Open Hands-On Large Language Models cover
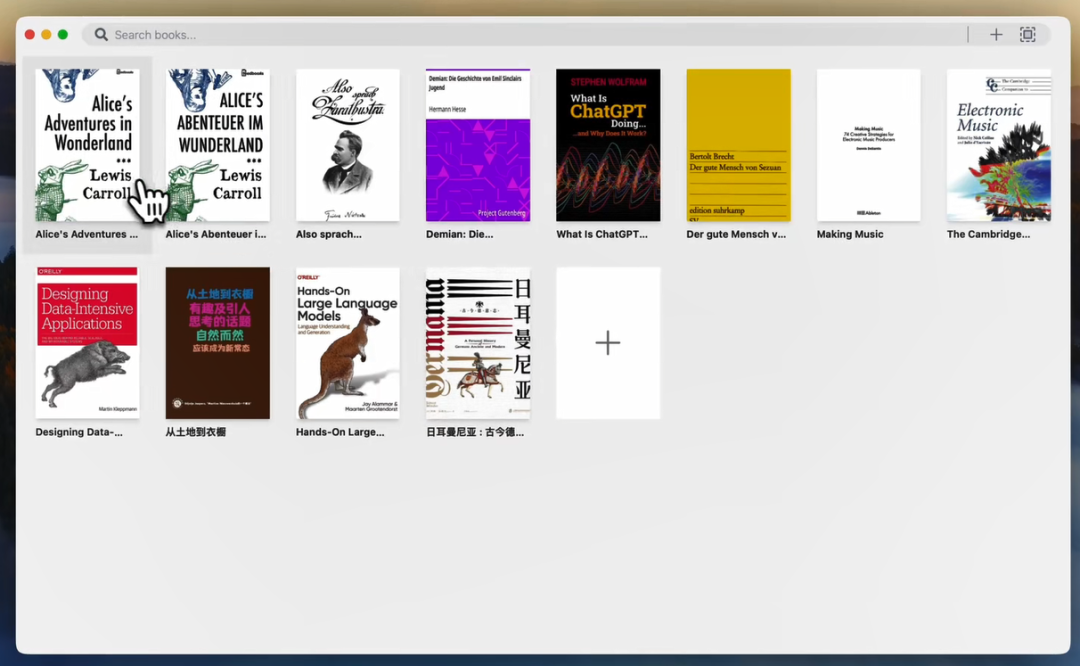The image size is (1080, 666). (x=348, y=343)
